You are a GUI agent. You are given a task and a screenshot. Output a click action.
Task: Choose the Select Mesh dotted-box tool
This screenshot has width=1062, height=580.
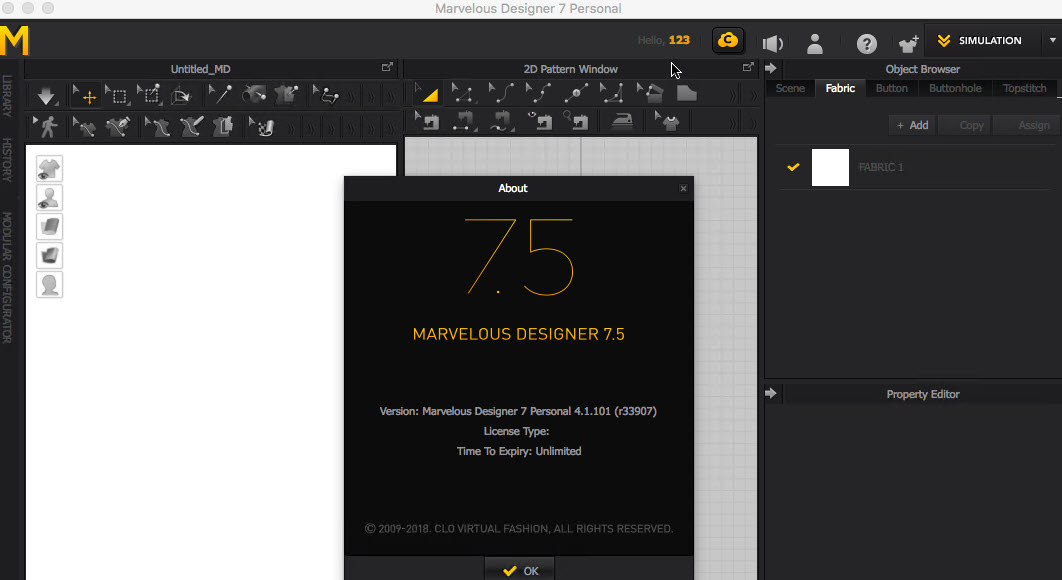(118, 96)
